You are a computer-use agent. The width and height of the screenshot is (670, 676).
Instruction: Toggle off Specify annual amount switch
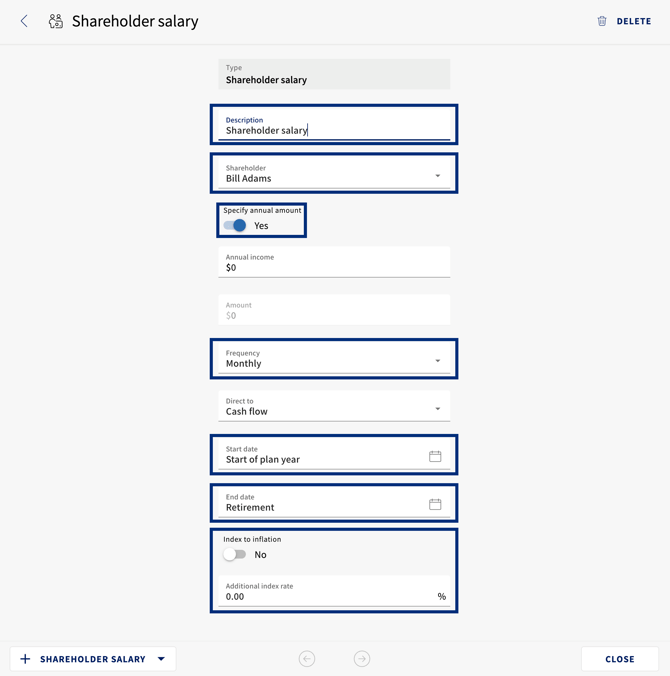(235, 225)
